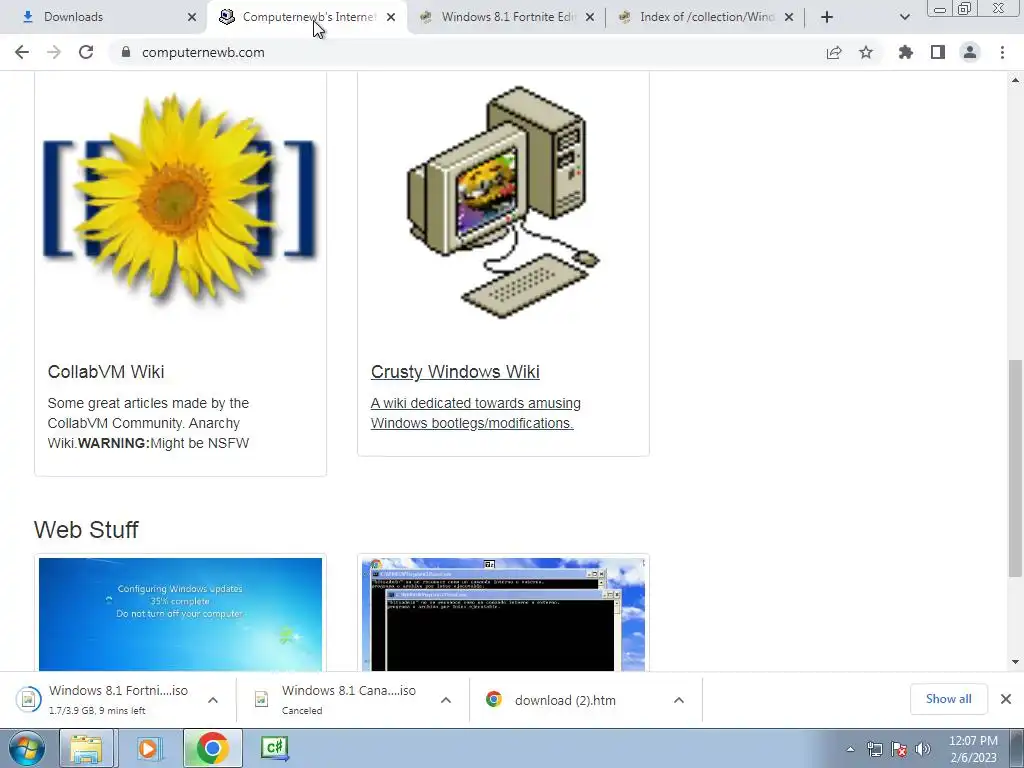Screen dimensions: 1024x768
Task: Open the CollabVM Wiki title link
Action: tap(106, 372)
